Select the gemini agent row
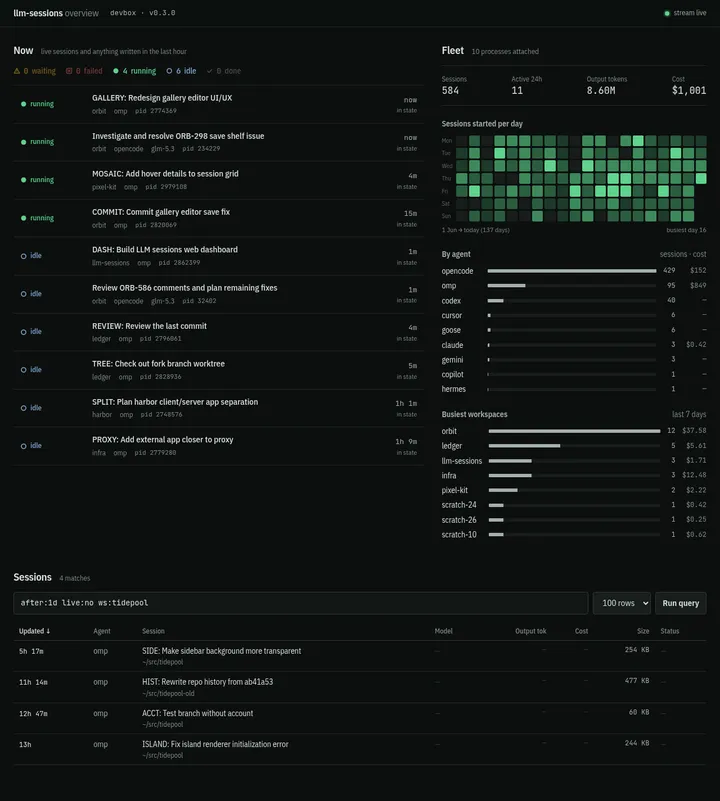The height and width of the screenshot is (801, 720). (574, 360)
